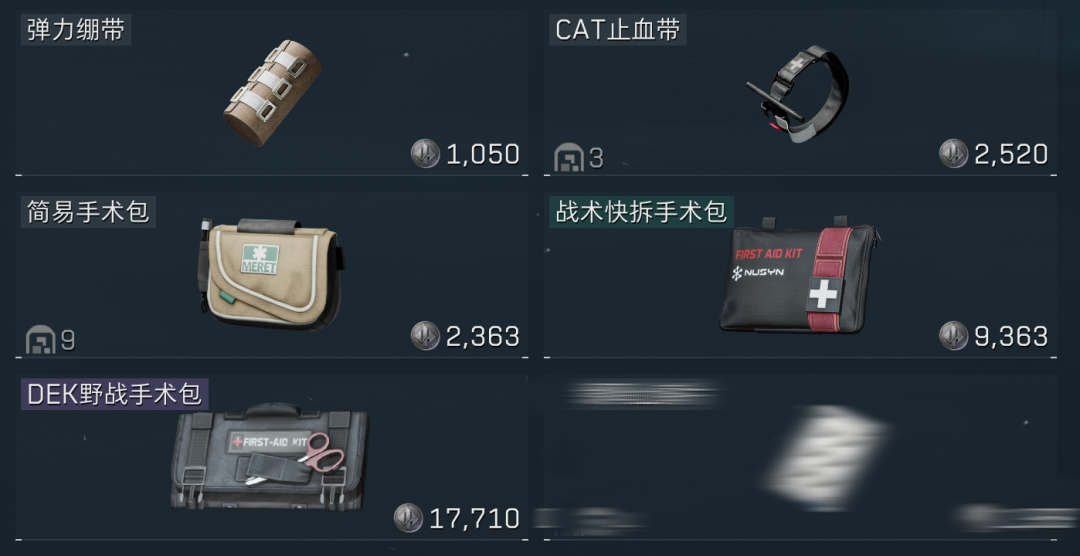Click the 17,710 price text
The image size is (1080, 556).
point(475,519)
